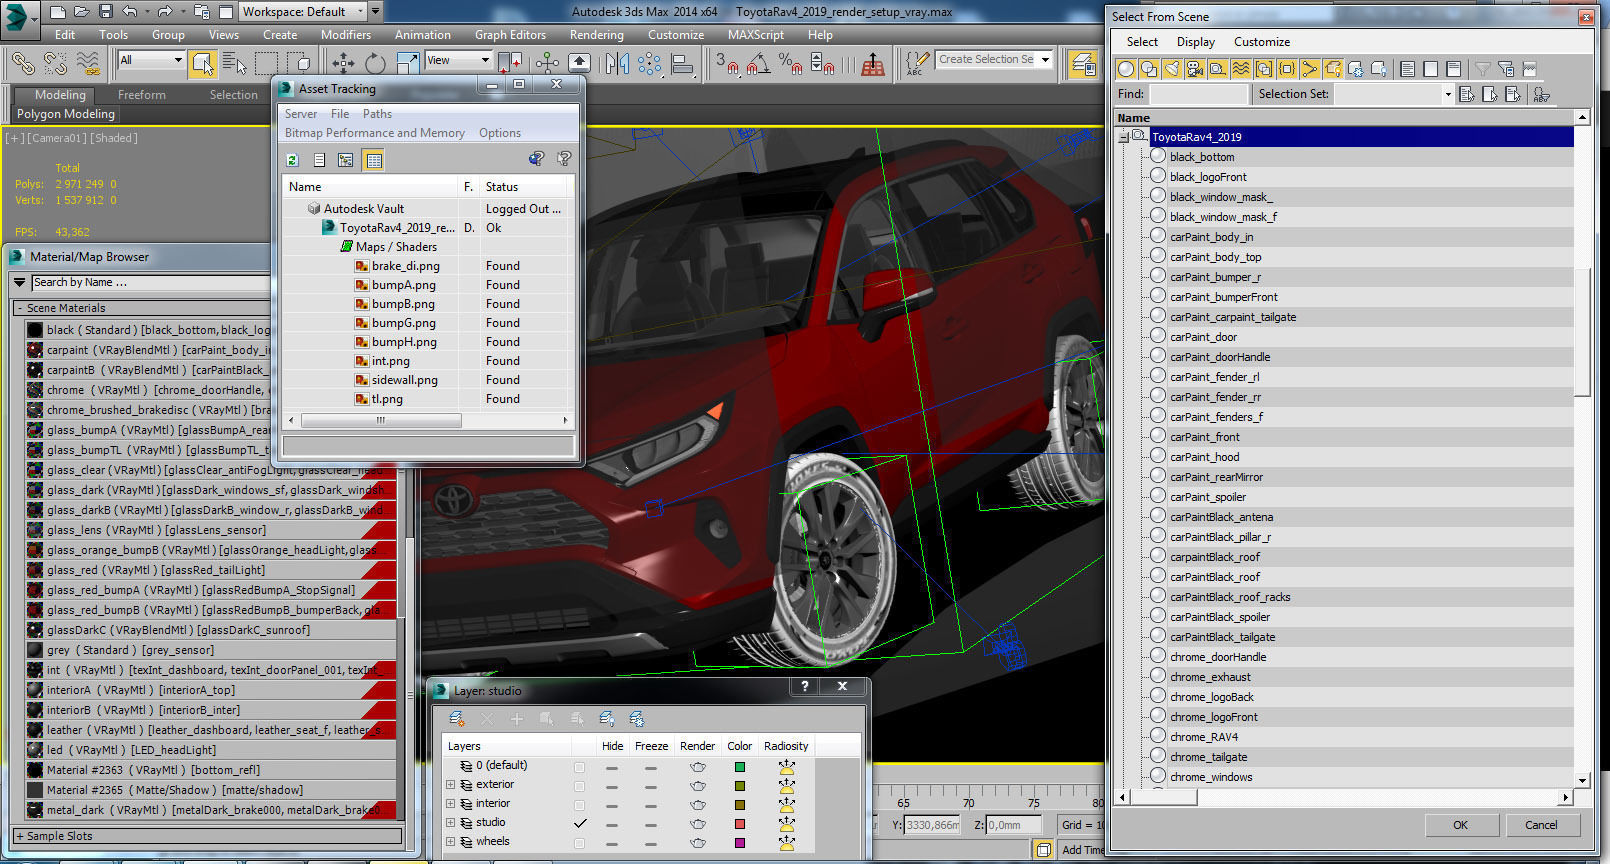Expand the studio layer
The width and height of the screenshot is (1610, 864).
(450, 823)
